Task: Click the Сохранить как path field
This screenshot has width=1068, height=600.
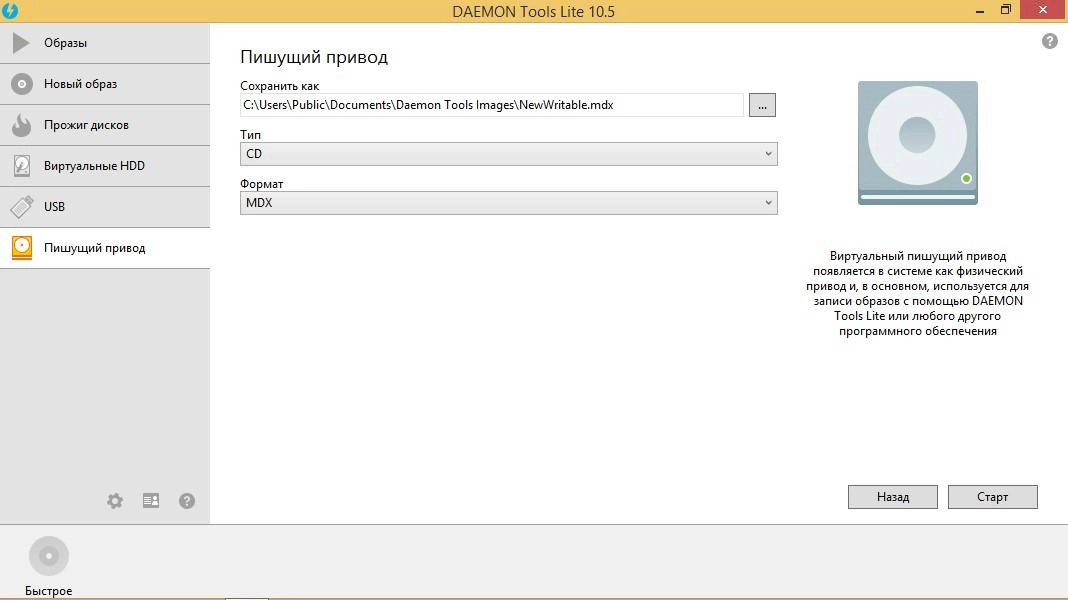Action: click(x=492, y=106)
